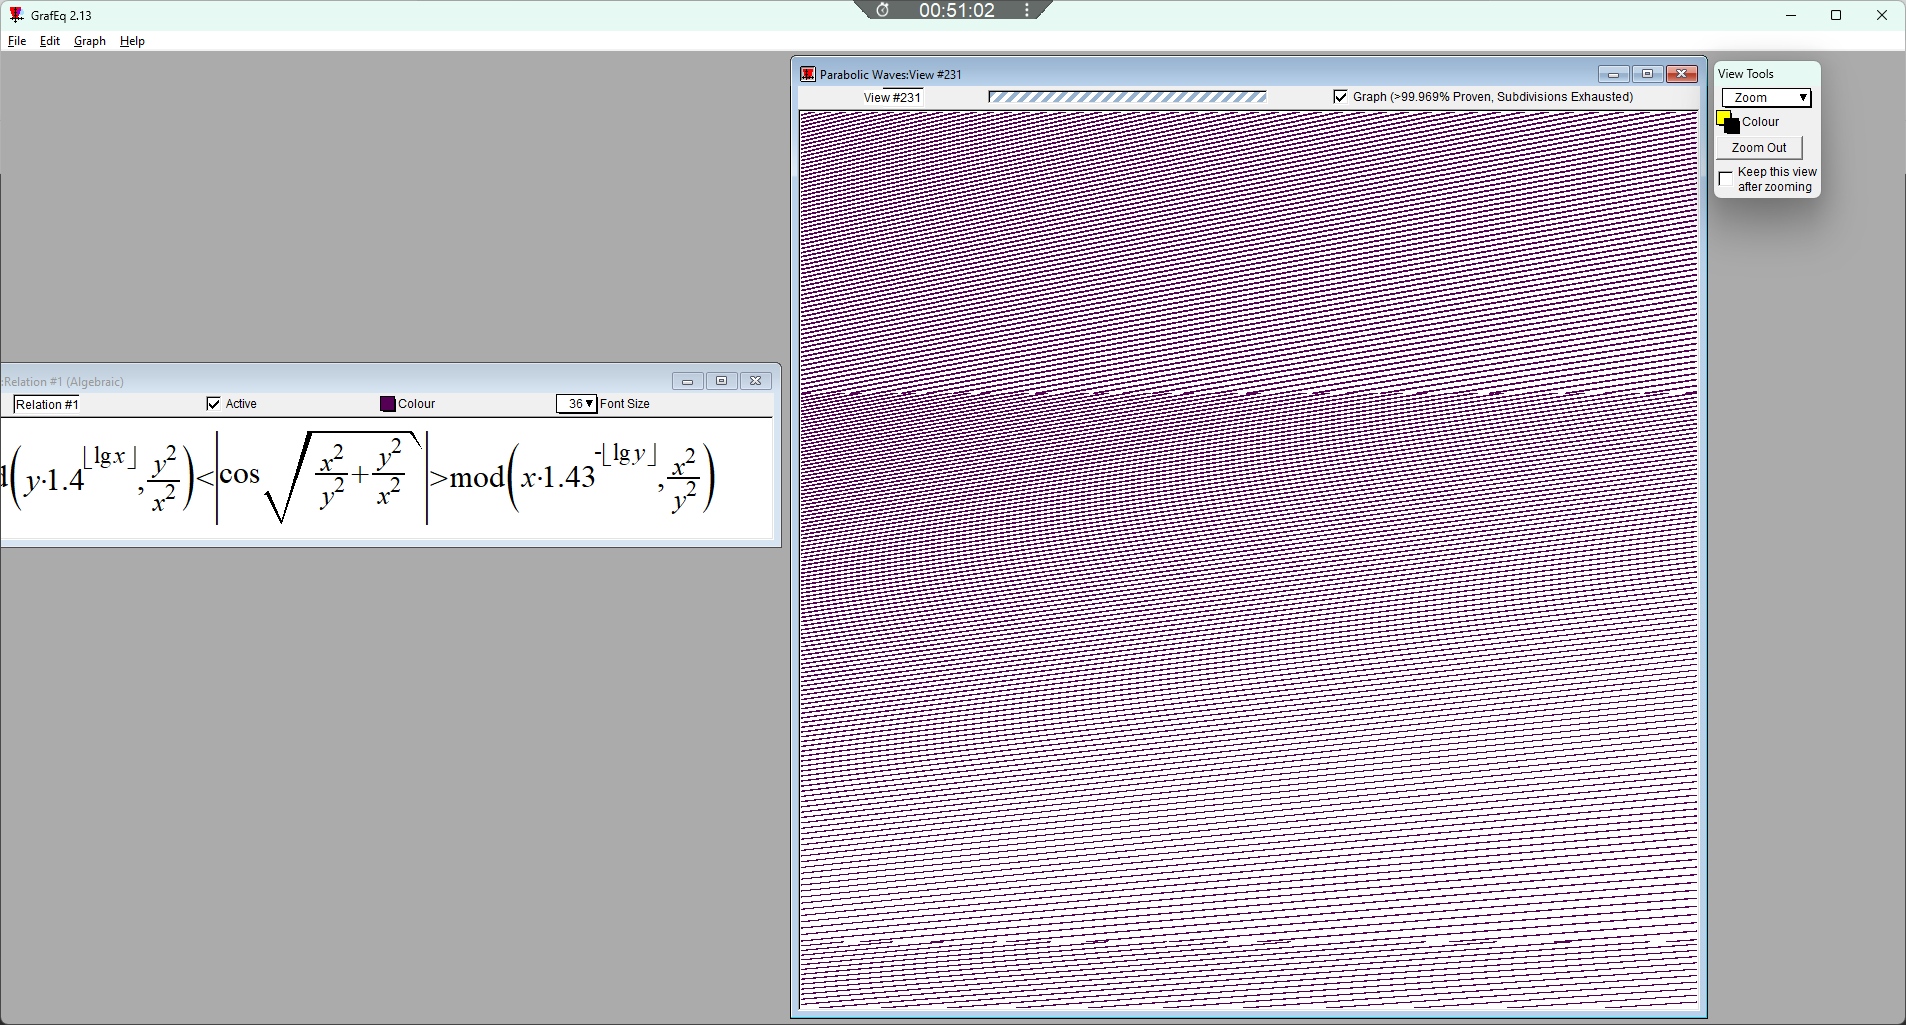Open the timer overlay three-dot menu
The width and height of the screenshot is (1906, 1025).
1027,10
